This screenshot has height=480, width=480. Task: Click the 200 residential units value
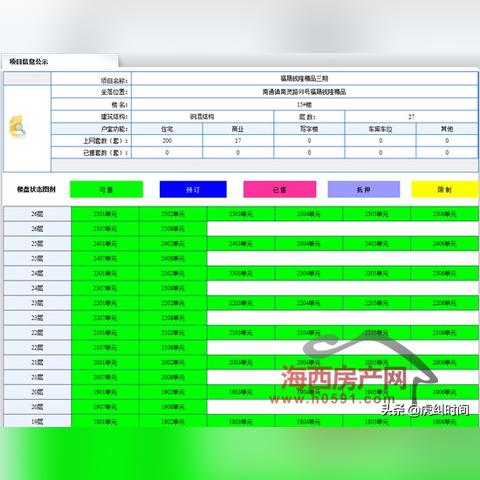point(167,141)
